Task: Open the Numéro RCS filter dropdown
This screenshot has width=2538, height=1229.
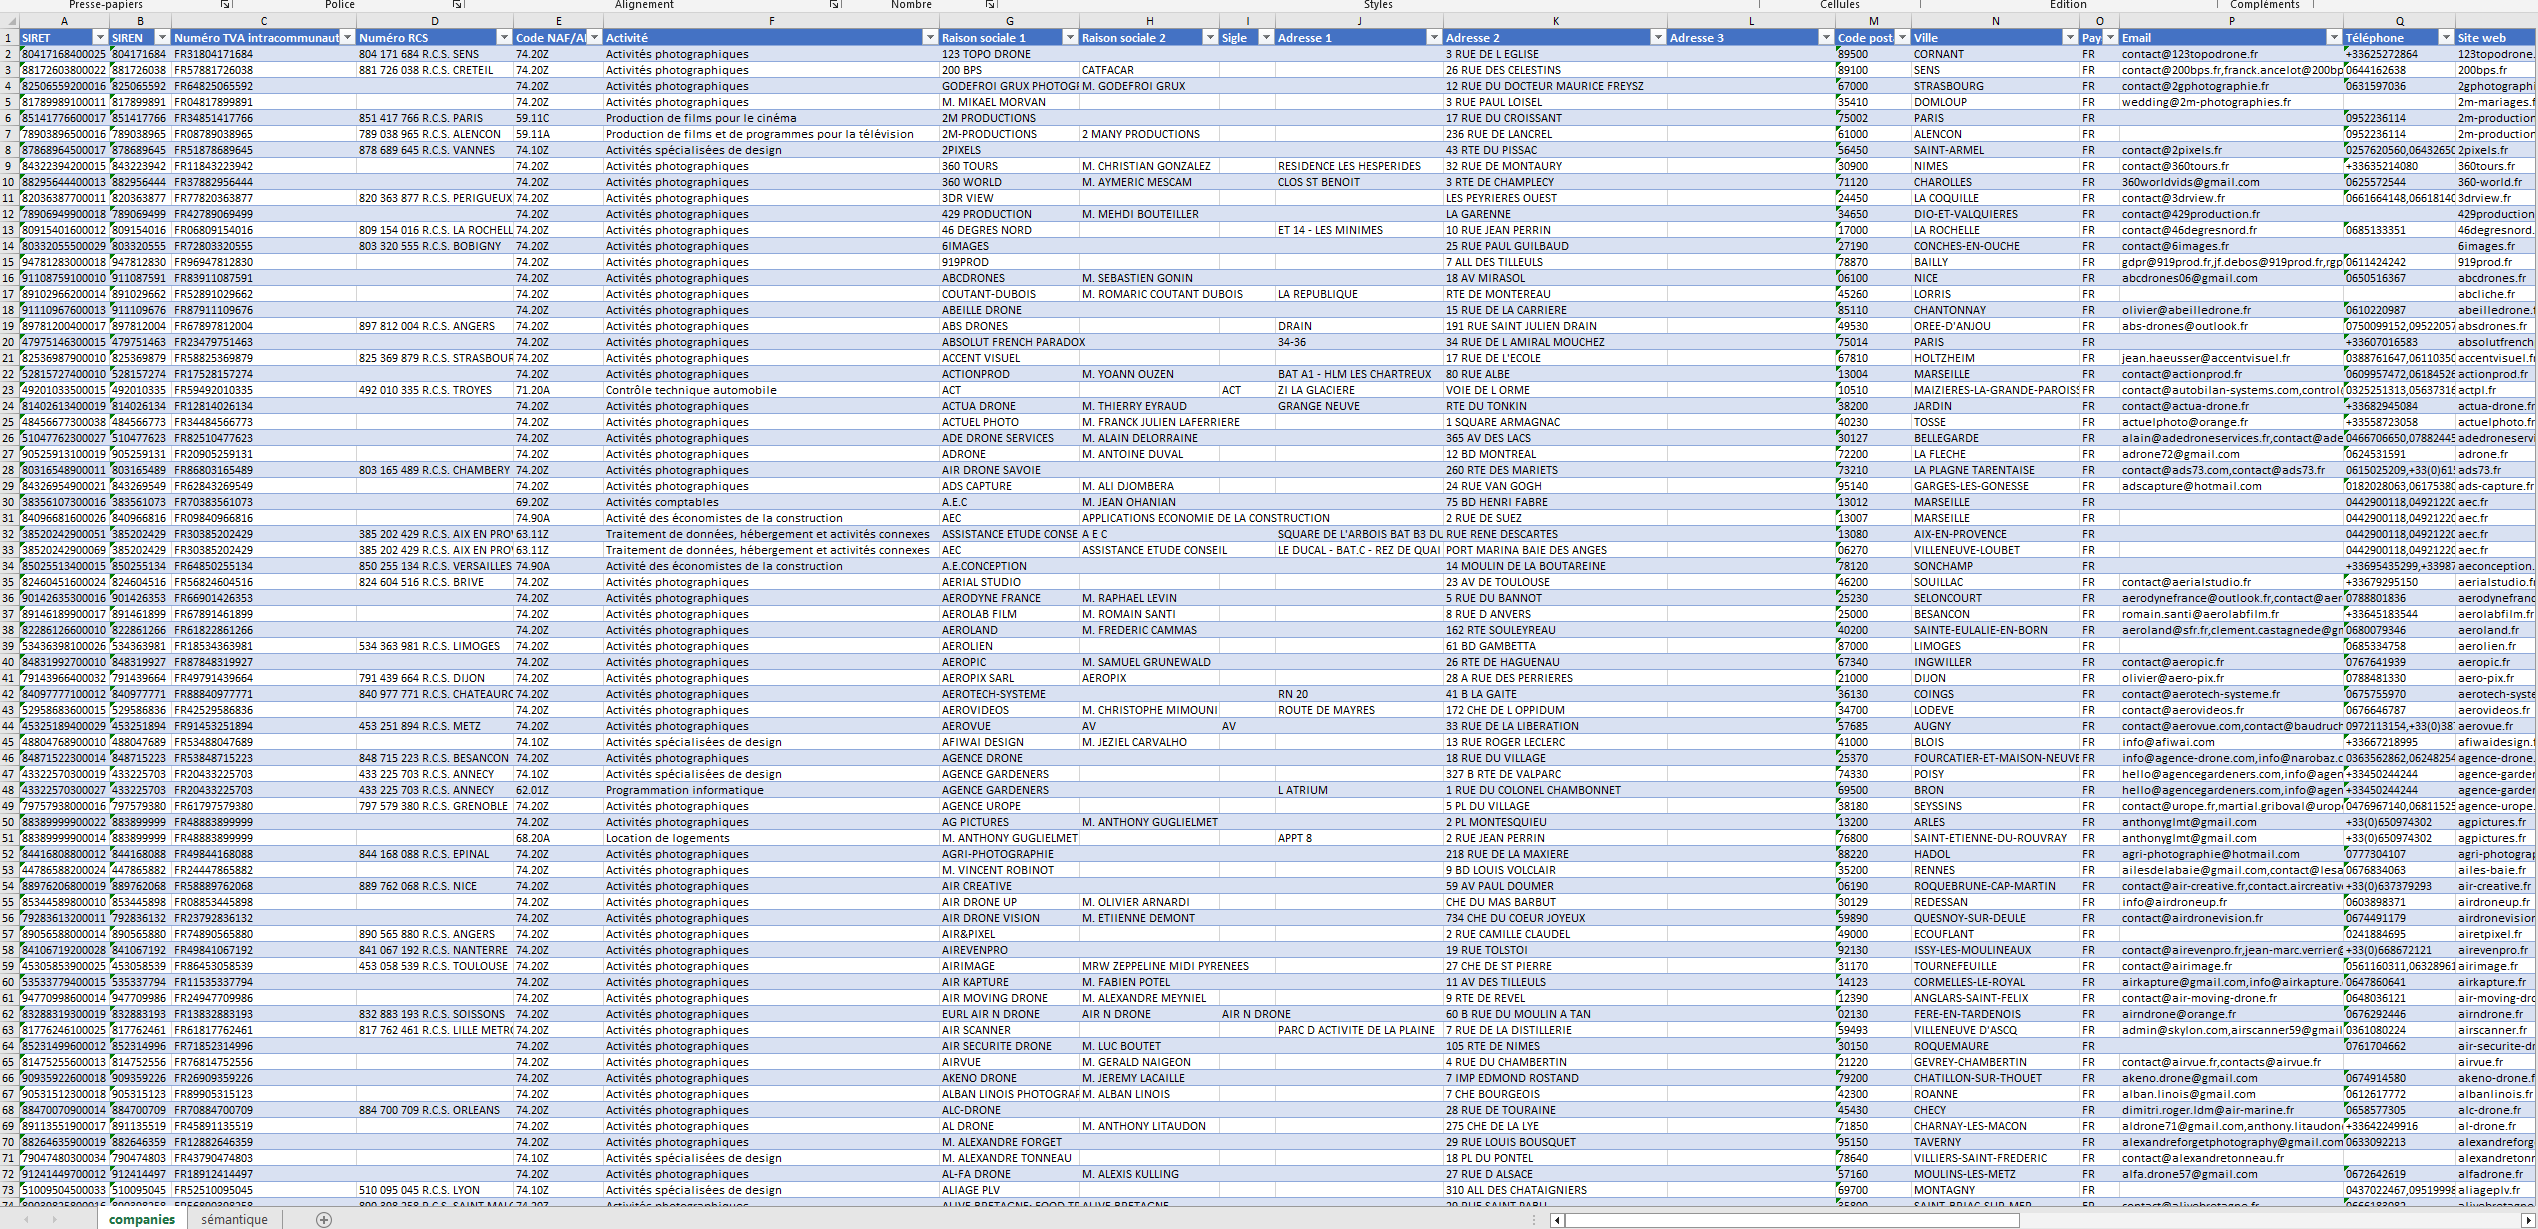Action: point(504,38)
